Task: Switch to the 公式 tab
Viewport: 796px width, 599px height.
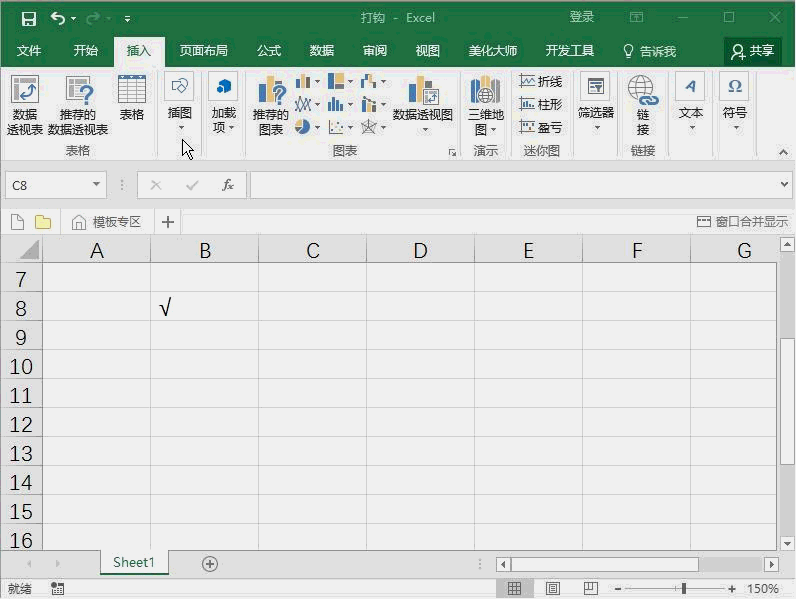Action: (269, 51)
